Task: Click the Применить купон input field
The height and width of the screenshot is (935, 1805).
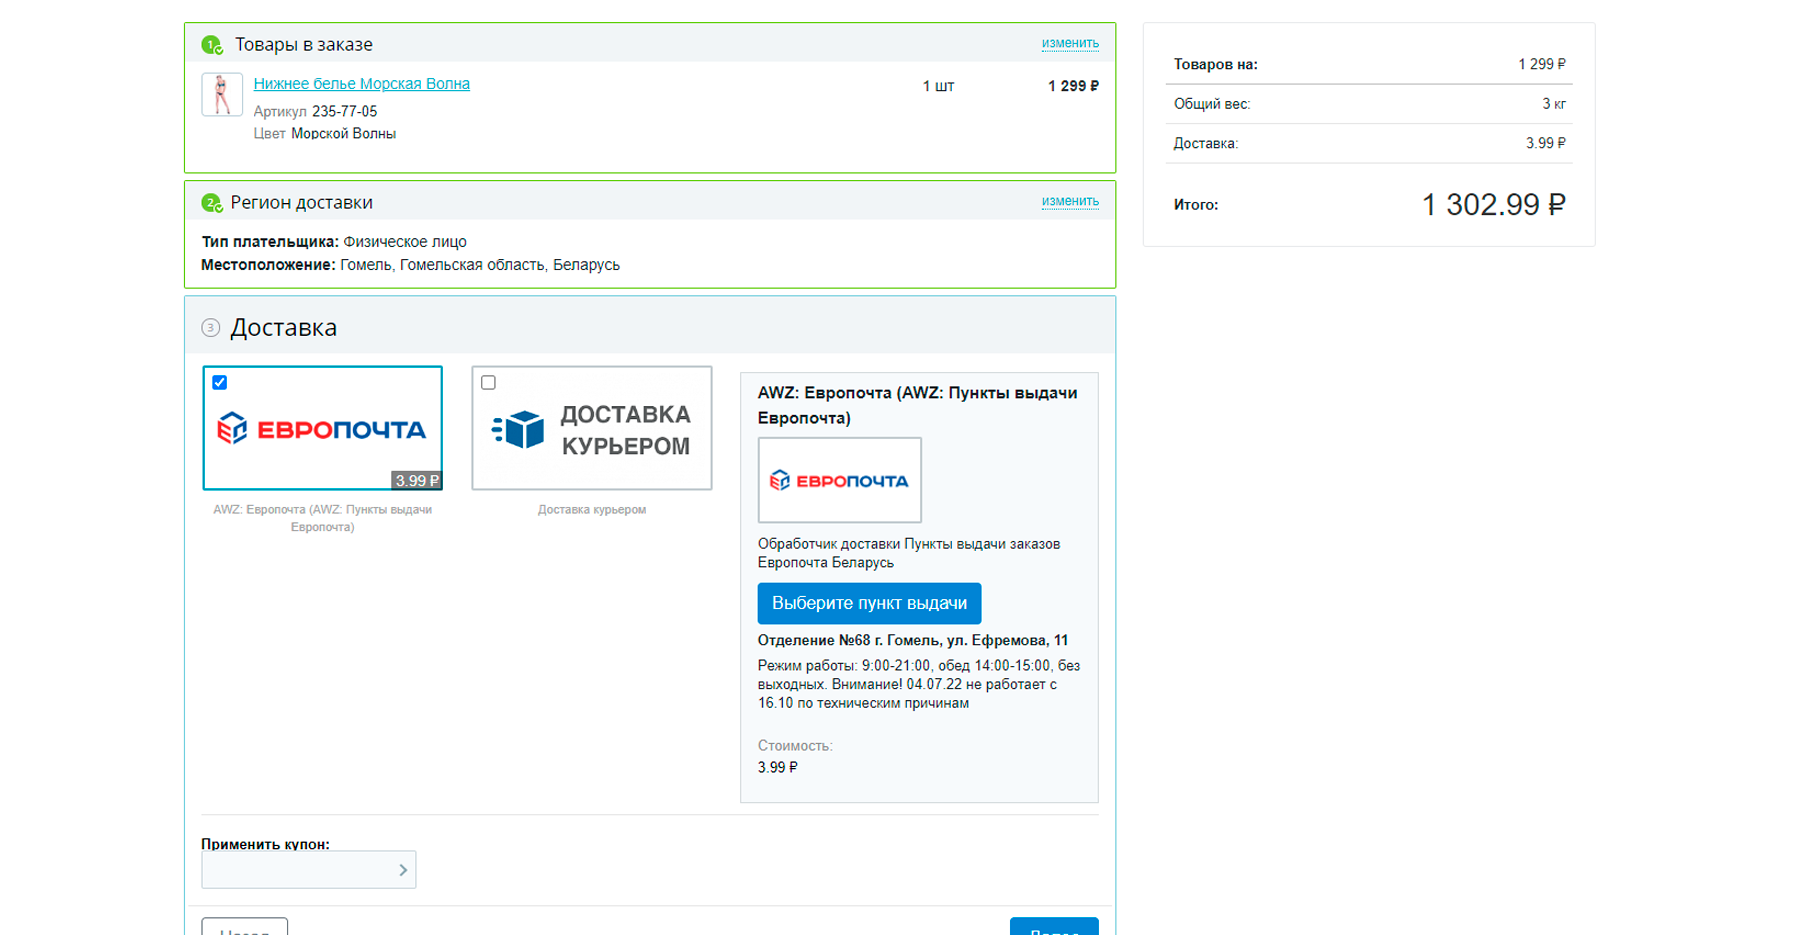Action: tap(308, 870)
